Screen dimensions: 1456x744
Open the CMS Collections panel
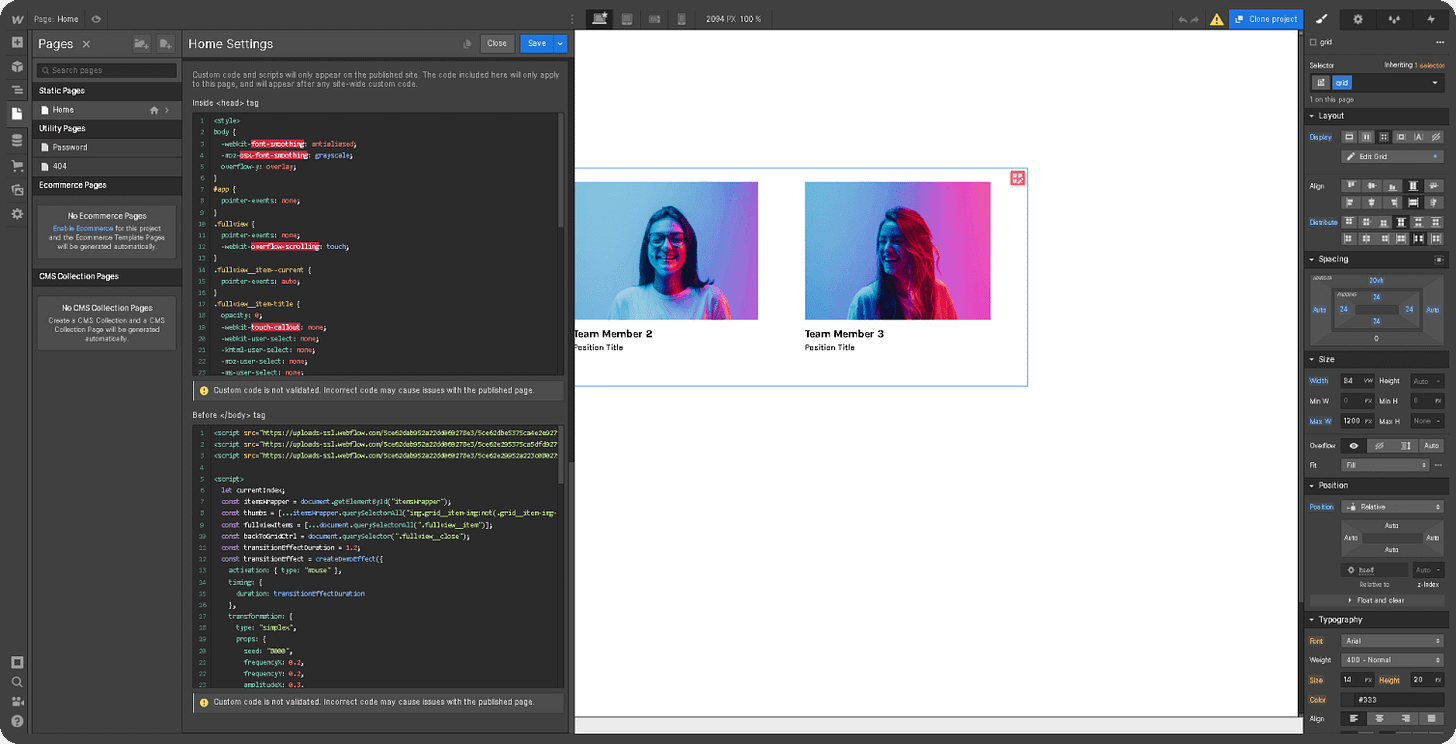(15, 140)
